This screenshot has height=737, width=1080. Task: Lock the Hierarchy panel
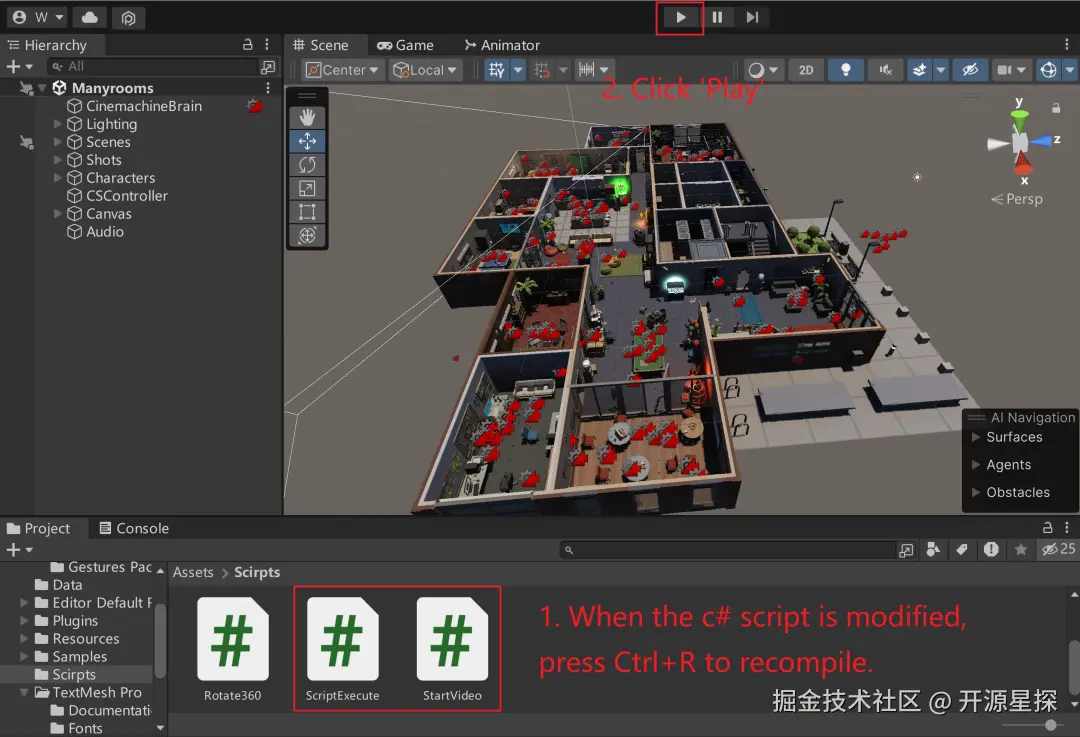247,45
